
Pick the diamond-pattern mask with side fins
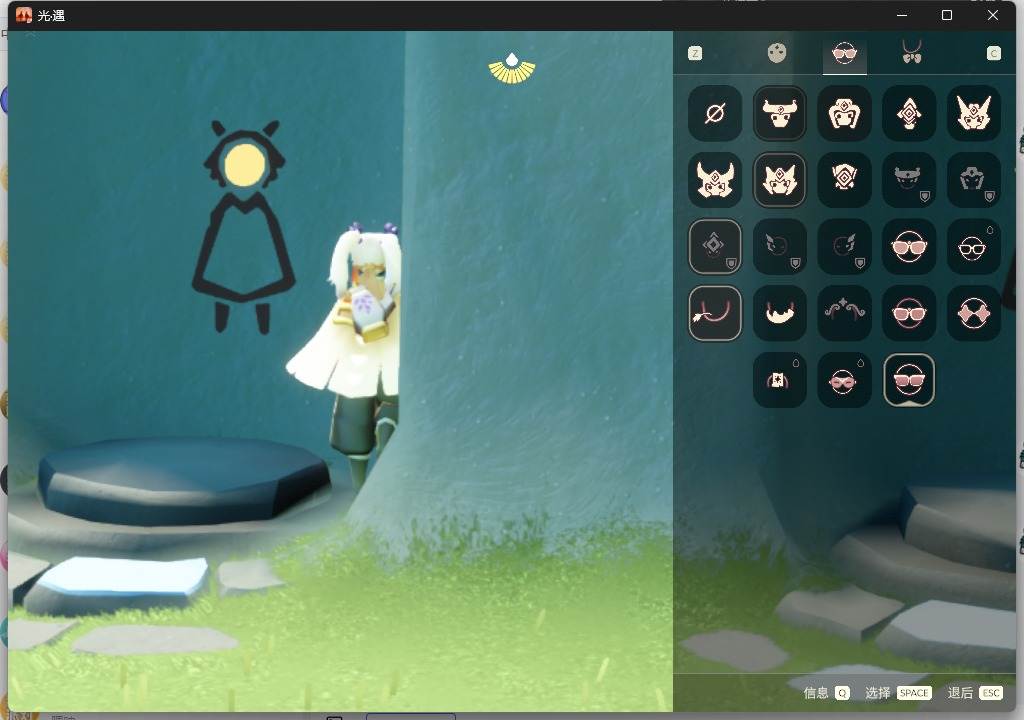pyautogui.click(x=844, y=180)
